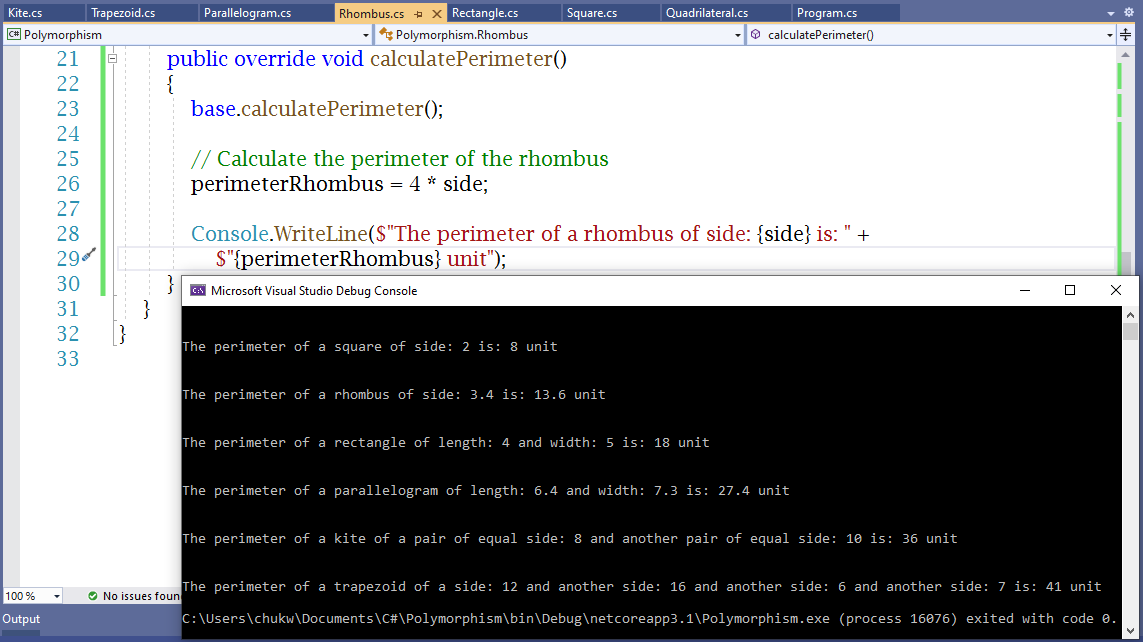Click the square perimeter output line
1143x642 pixels.
[370, 347]
